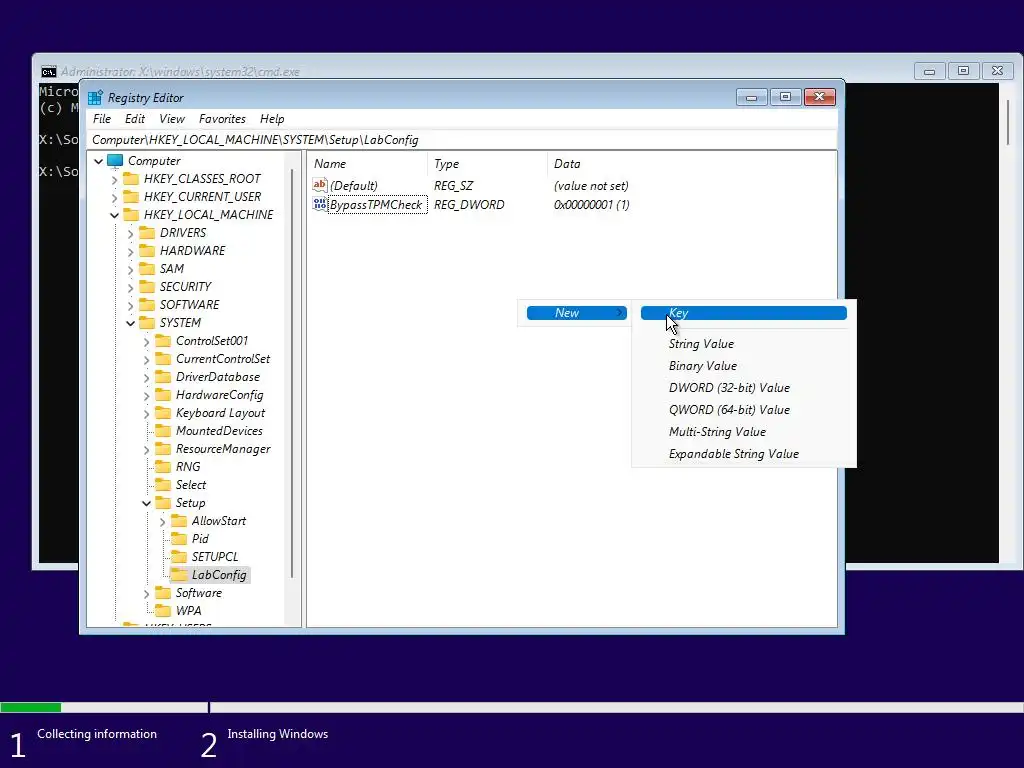
Task: Click the (Default) string value icon
Action: click(x=319, y=185)
